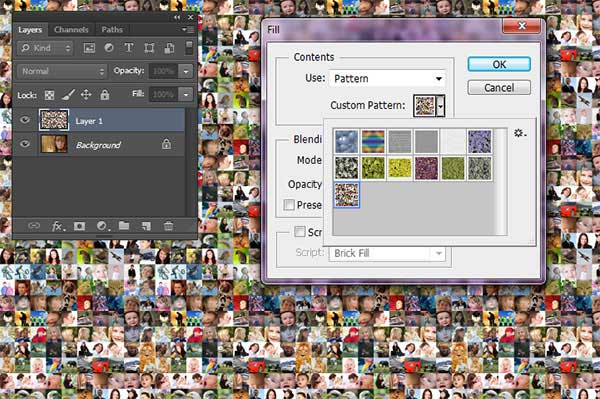The height and width of the screenshot is (399, 600).
Task: Click the type layer filter icon
Action: click(129, 48)
